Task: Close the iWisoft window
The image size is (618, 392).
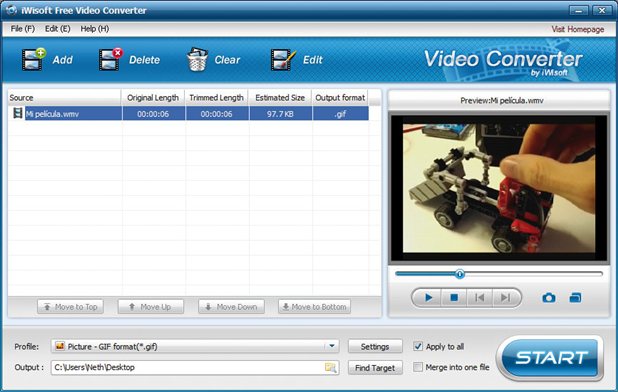Action: (602, 10)
